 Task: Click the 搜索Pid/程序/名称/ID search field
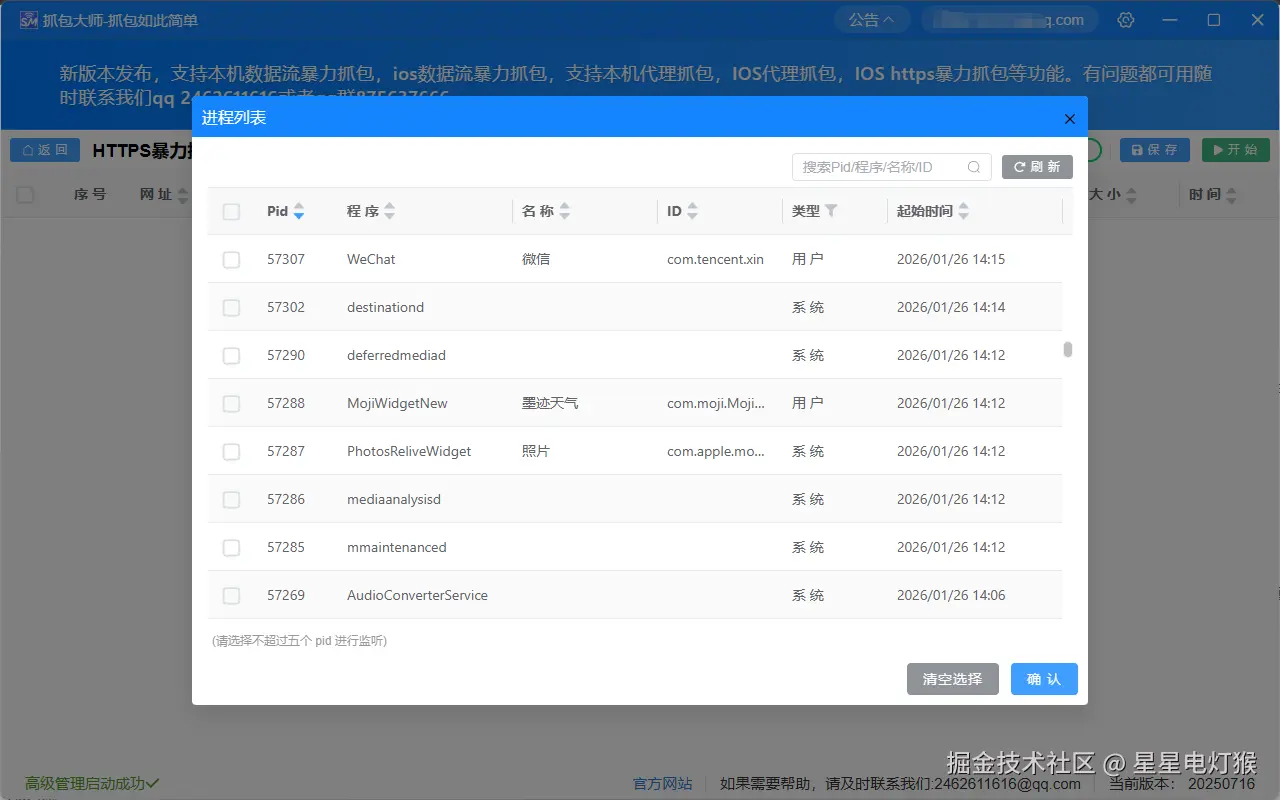(x=880, y=167)
